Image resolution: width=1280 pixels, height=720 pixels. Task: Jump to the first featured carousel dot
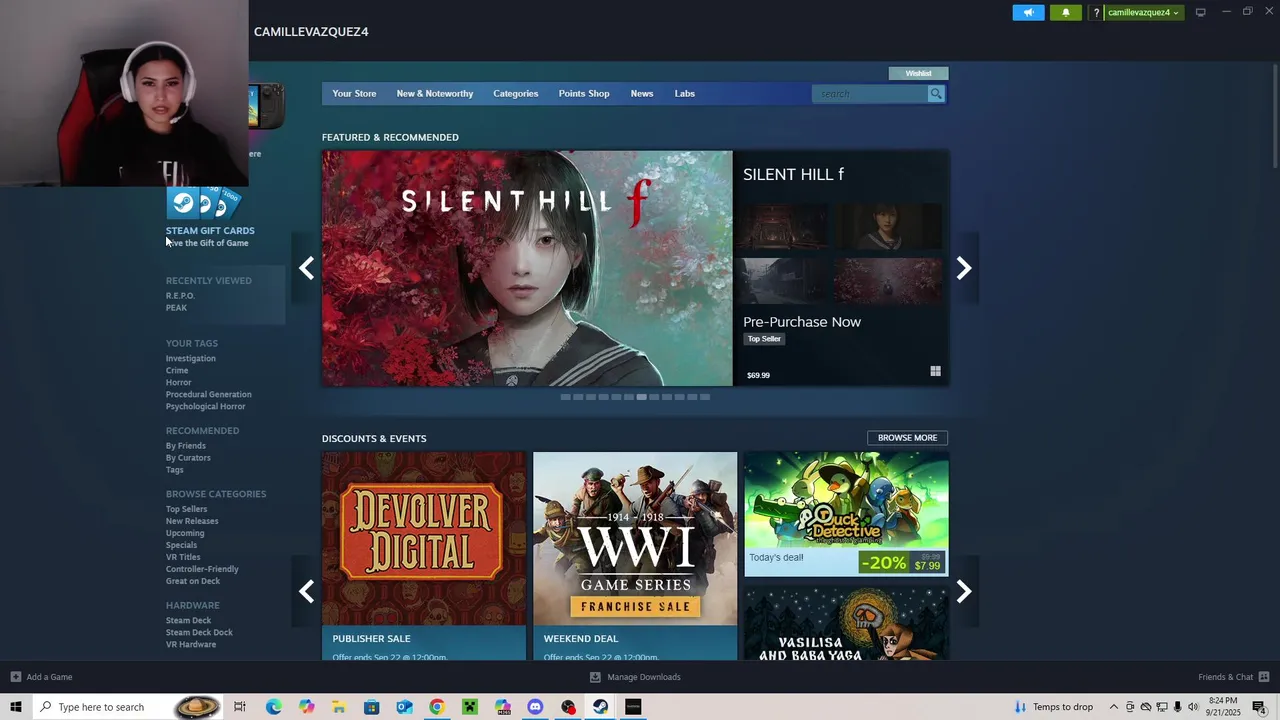click(x=566, y=397)
